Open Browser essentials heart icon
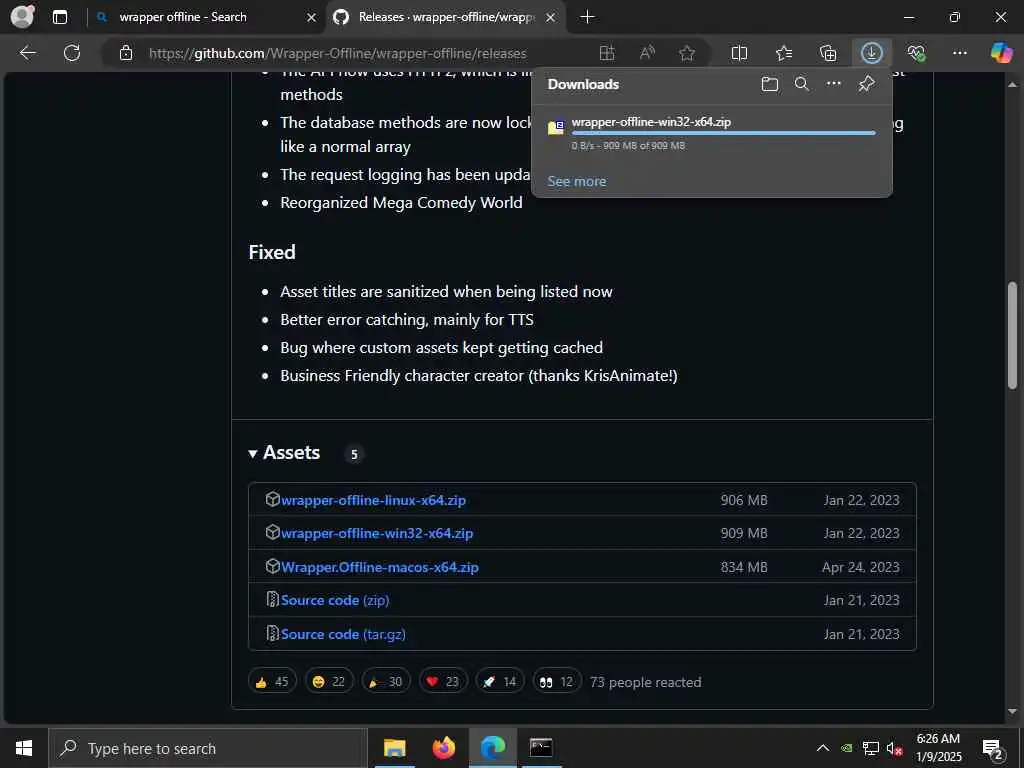Image resolution: width=1024 pixels, height=768 pixels. 916,53
